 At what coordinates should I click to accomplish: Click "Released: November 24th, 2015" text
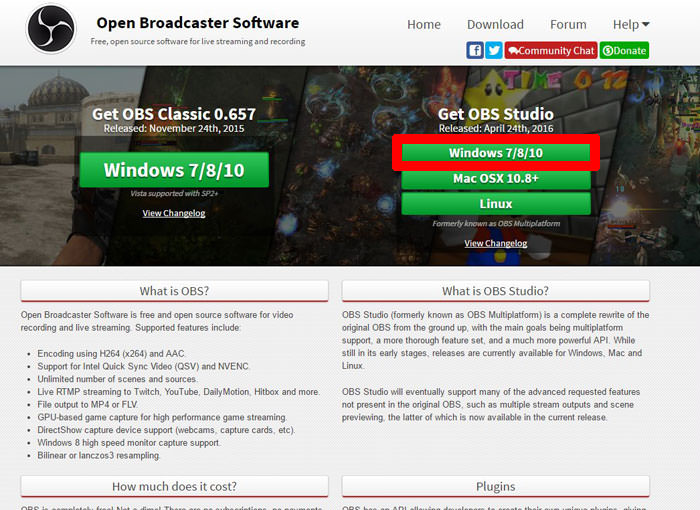coord(174,129)
